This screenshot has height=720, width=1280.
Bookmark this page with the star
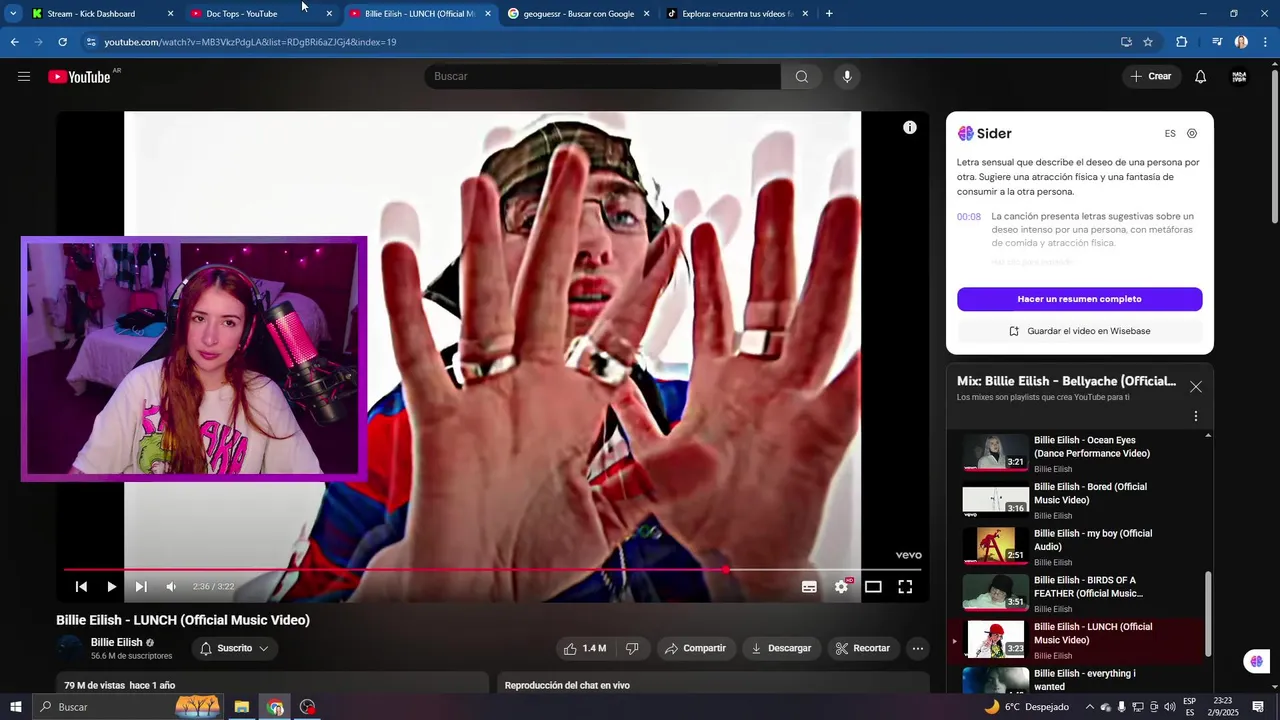[x=1148, y=42]
